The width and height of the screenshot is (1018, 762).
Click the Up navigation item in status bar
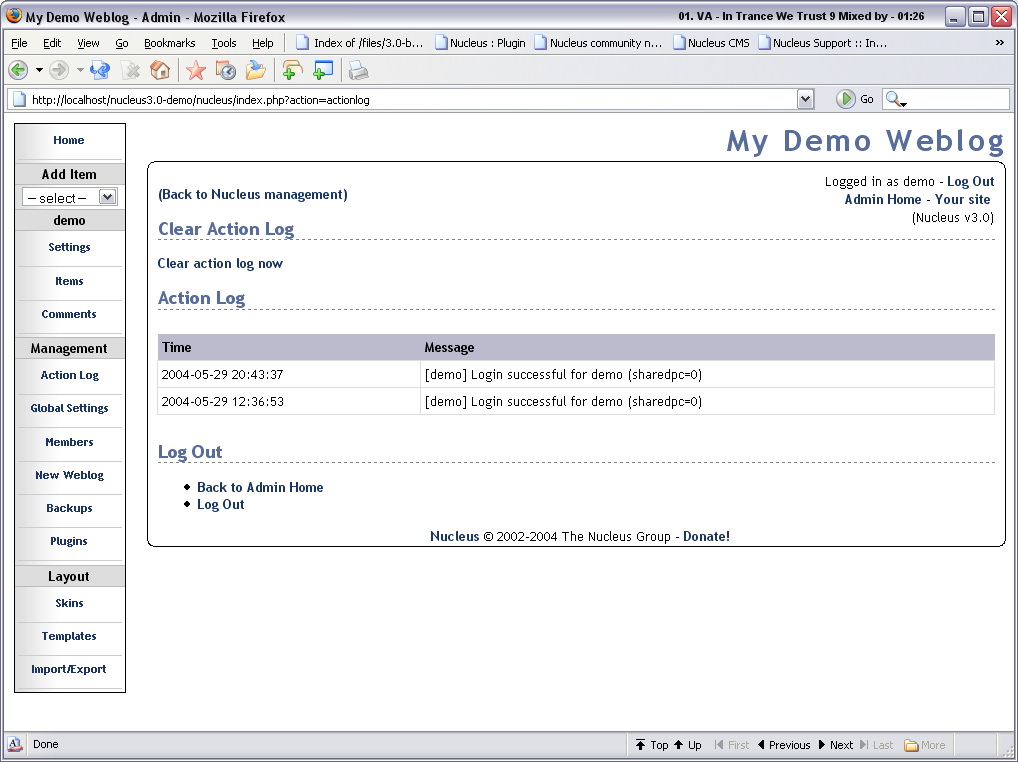tap(687, 744)
